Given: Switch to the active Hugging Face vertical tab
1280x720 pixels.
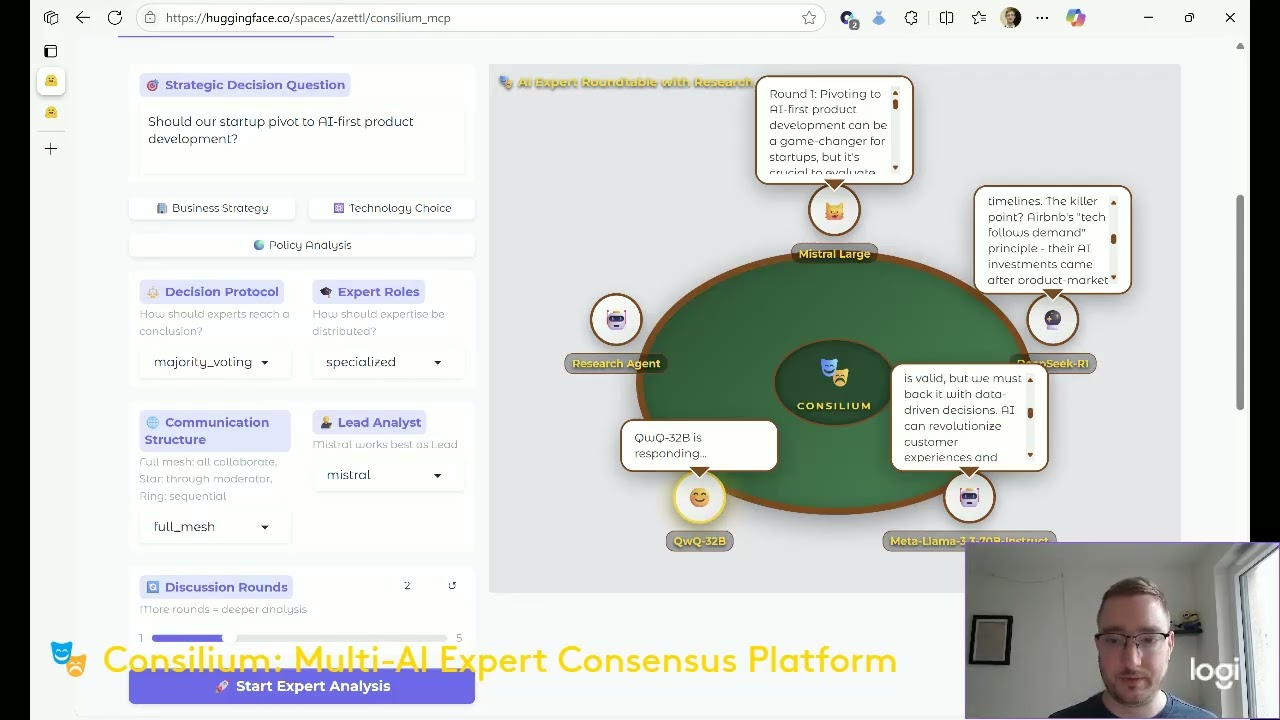Looking at the screenshot, I should (x=51, y=81).
